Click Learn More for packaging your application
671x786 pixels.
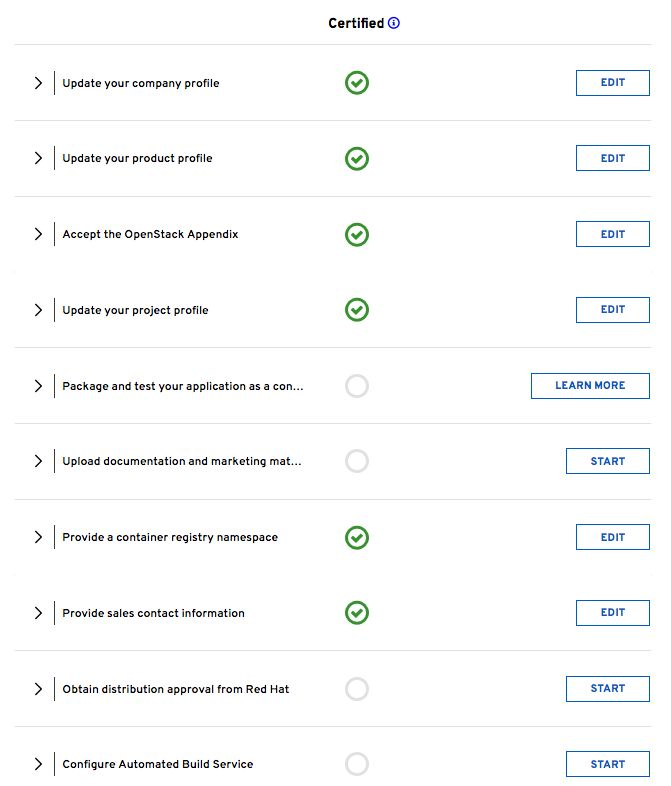click(590, 386)
